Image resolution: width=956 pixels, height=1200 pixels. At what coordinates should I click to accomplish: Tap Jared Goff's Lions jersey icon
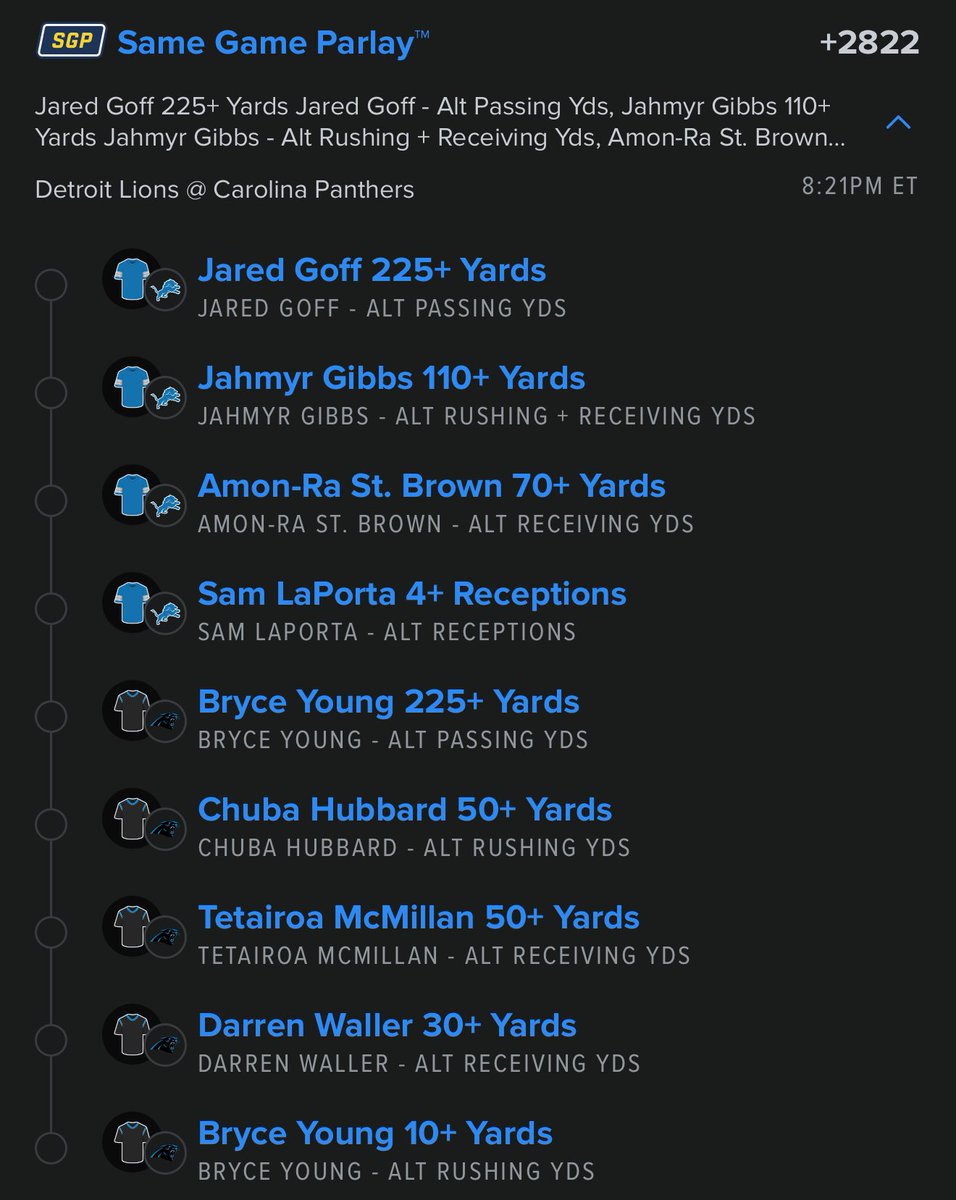[x=132, y=278]
